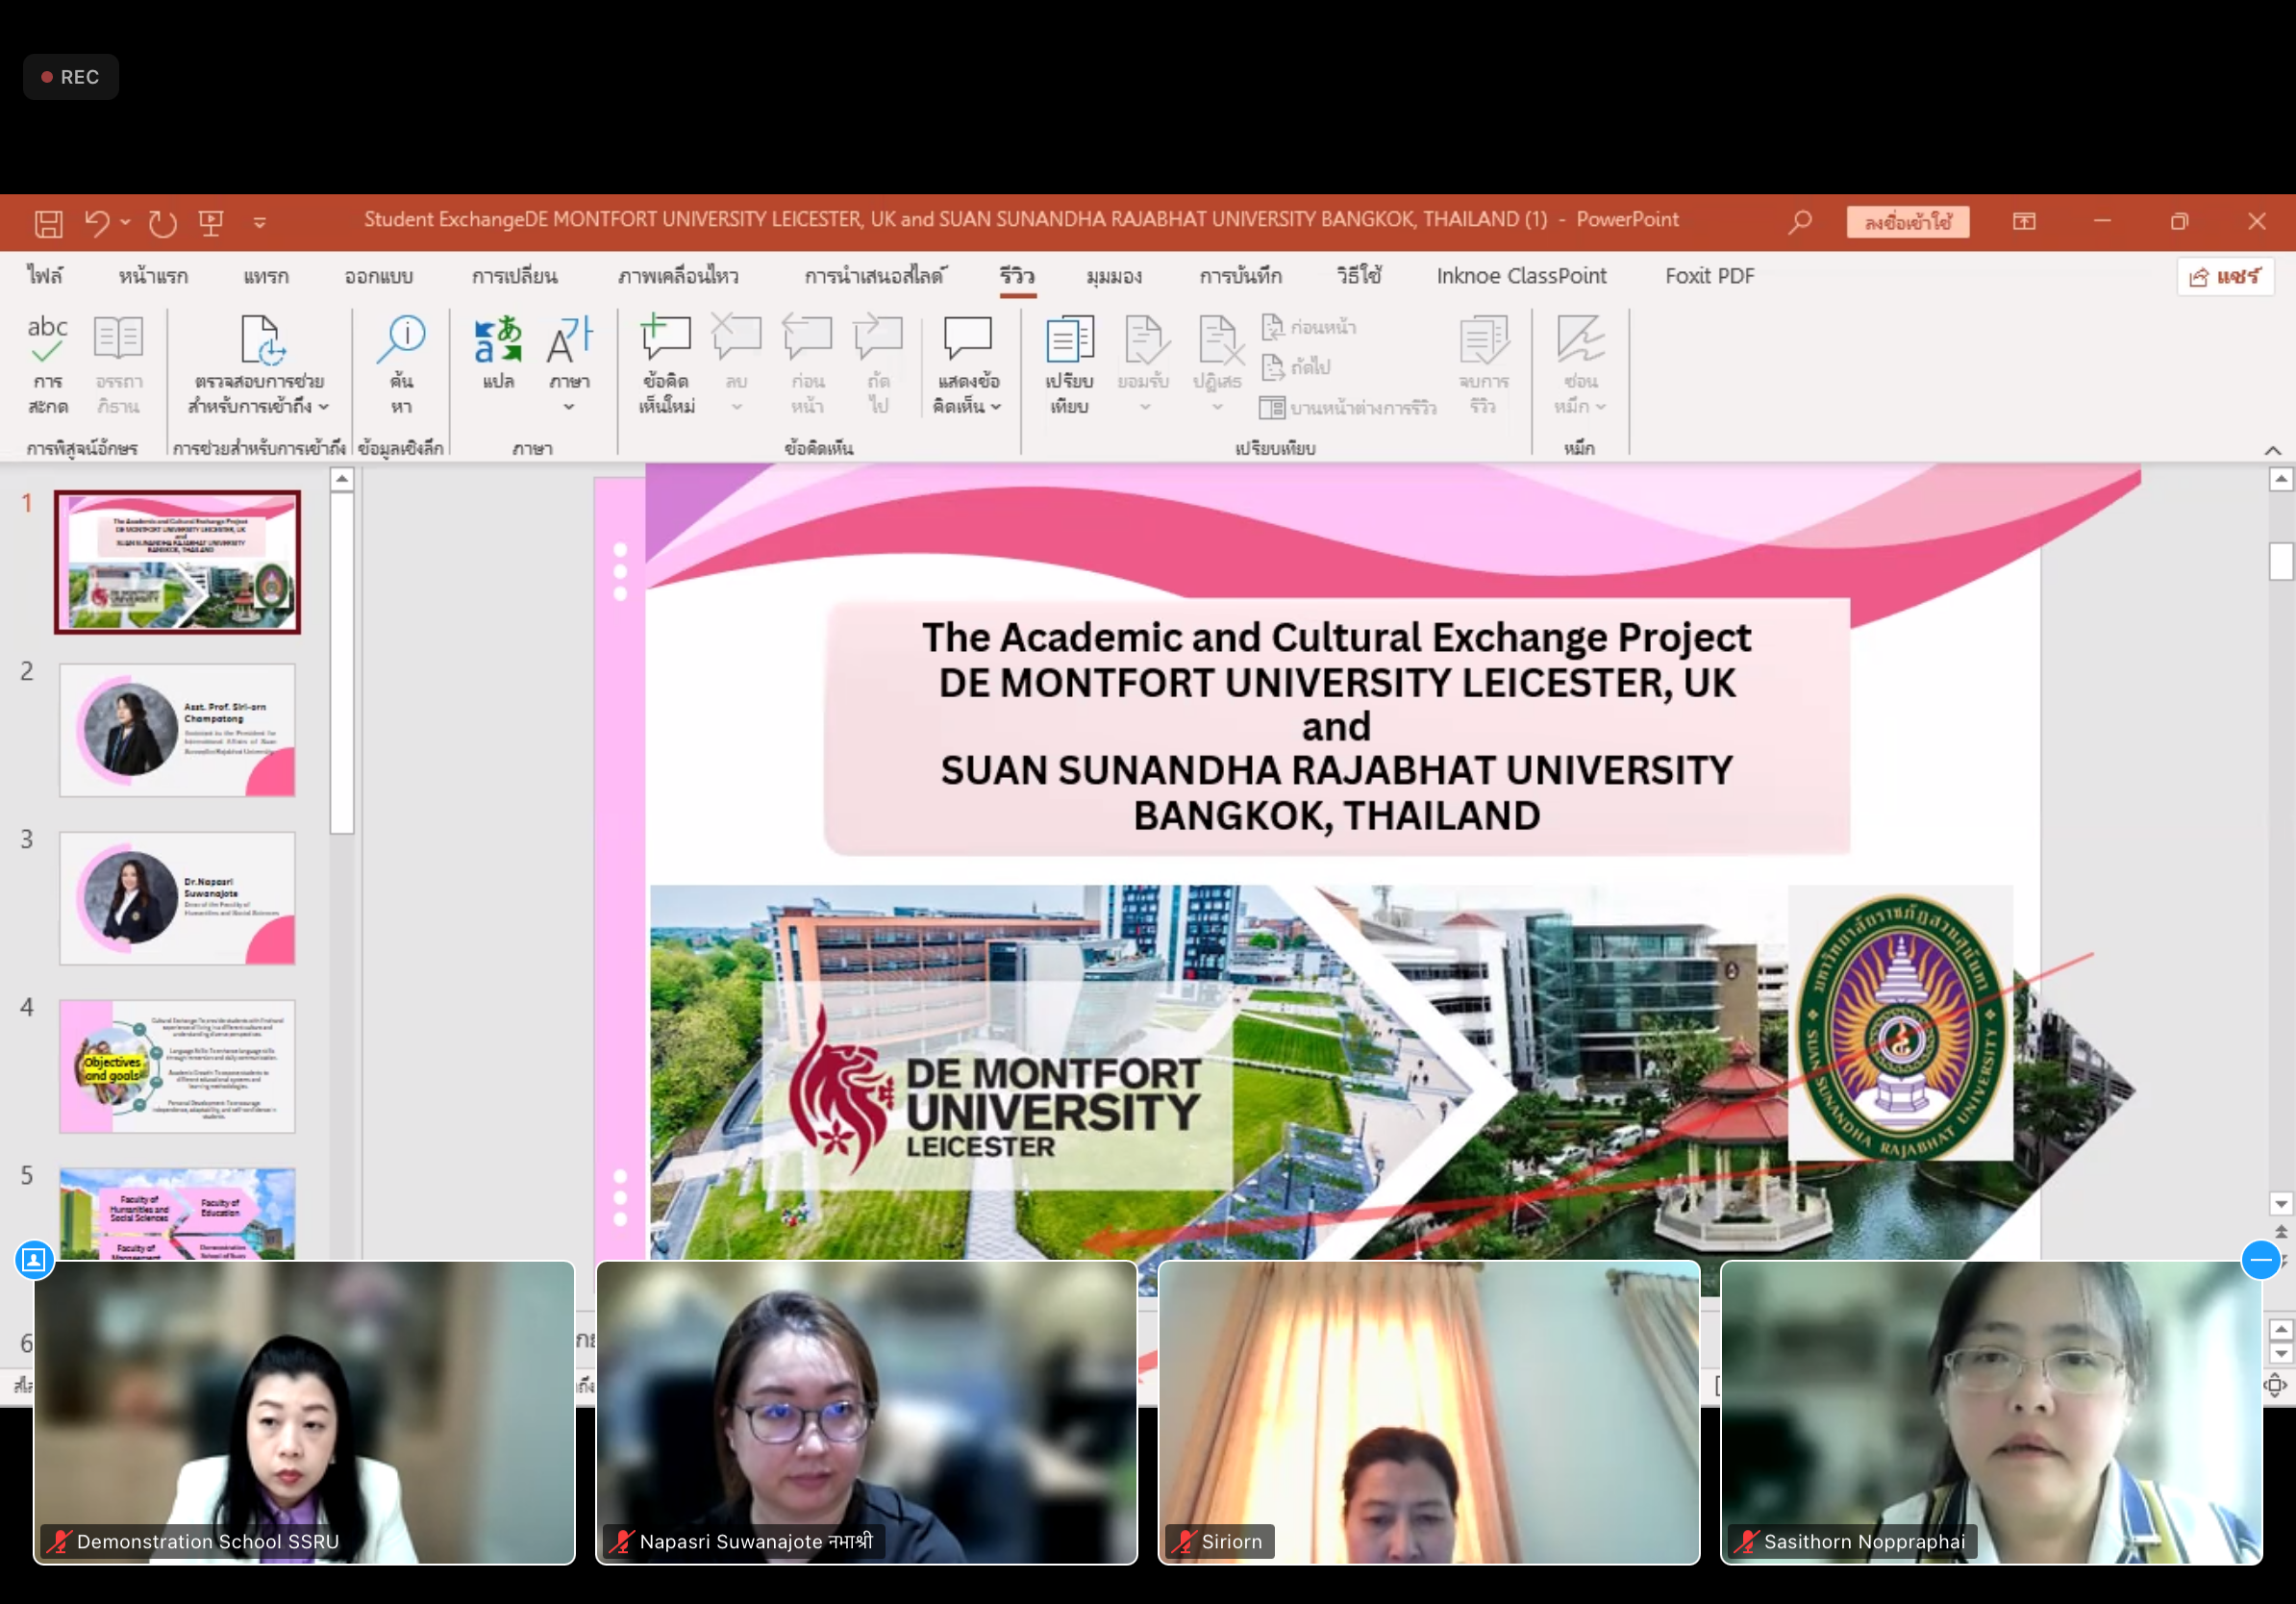Screen dimensions: 2296x1604
Task: Select slide 4 Objectives and goals thumbnail
Action: click(177, 1066)
